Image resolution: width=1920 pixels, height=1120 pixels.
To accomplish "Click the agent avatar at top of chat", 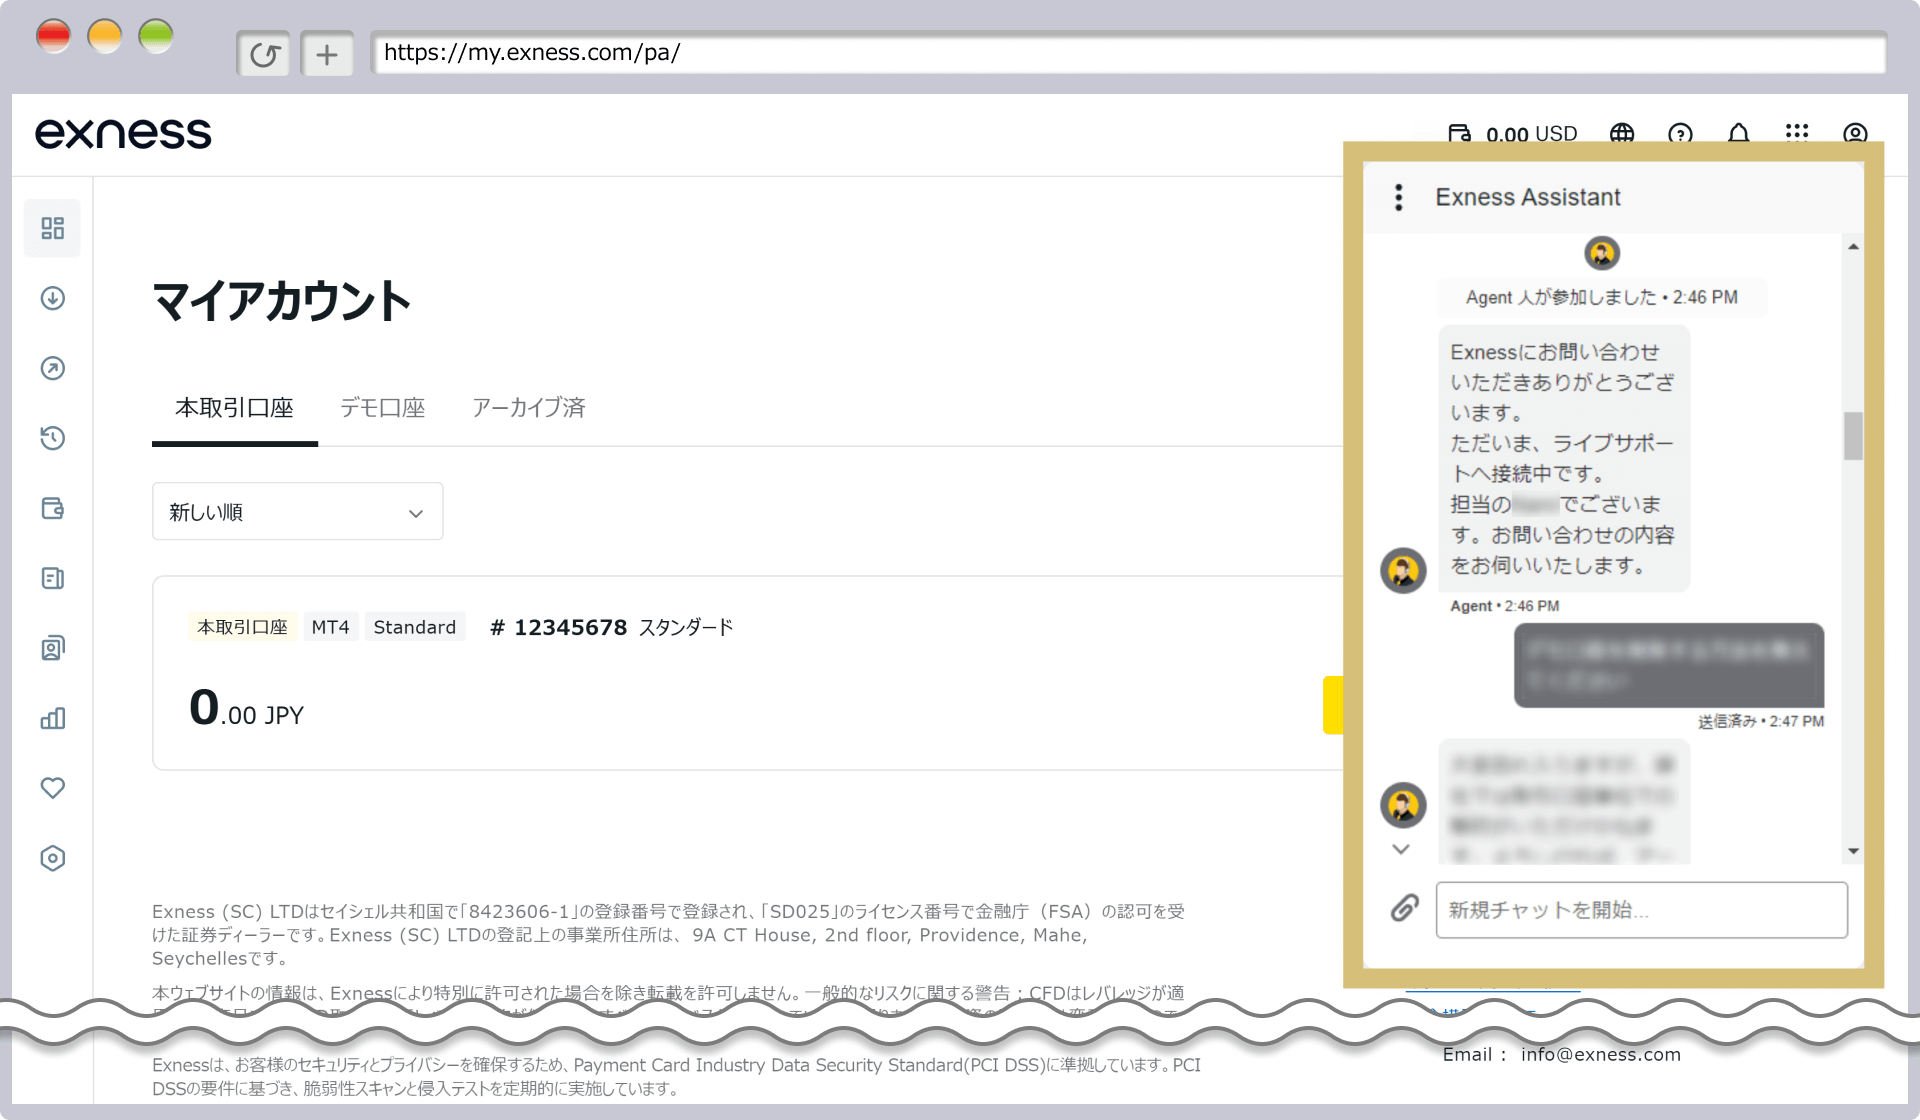I will point(1602,253).
